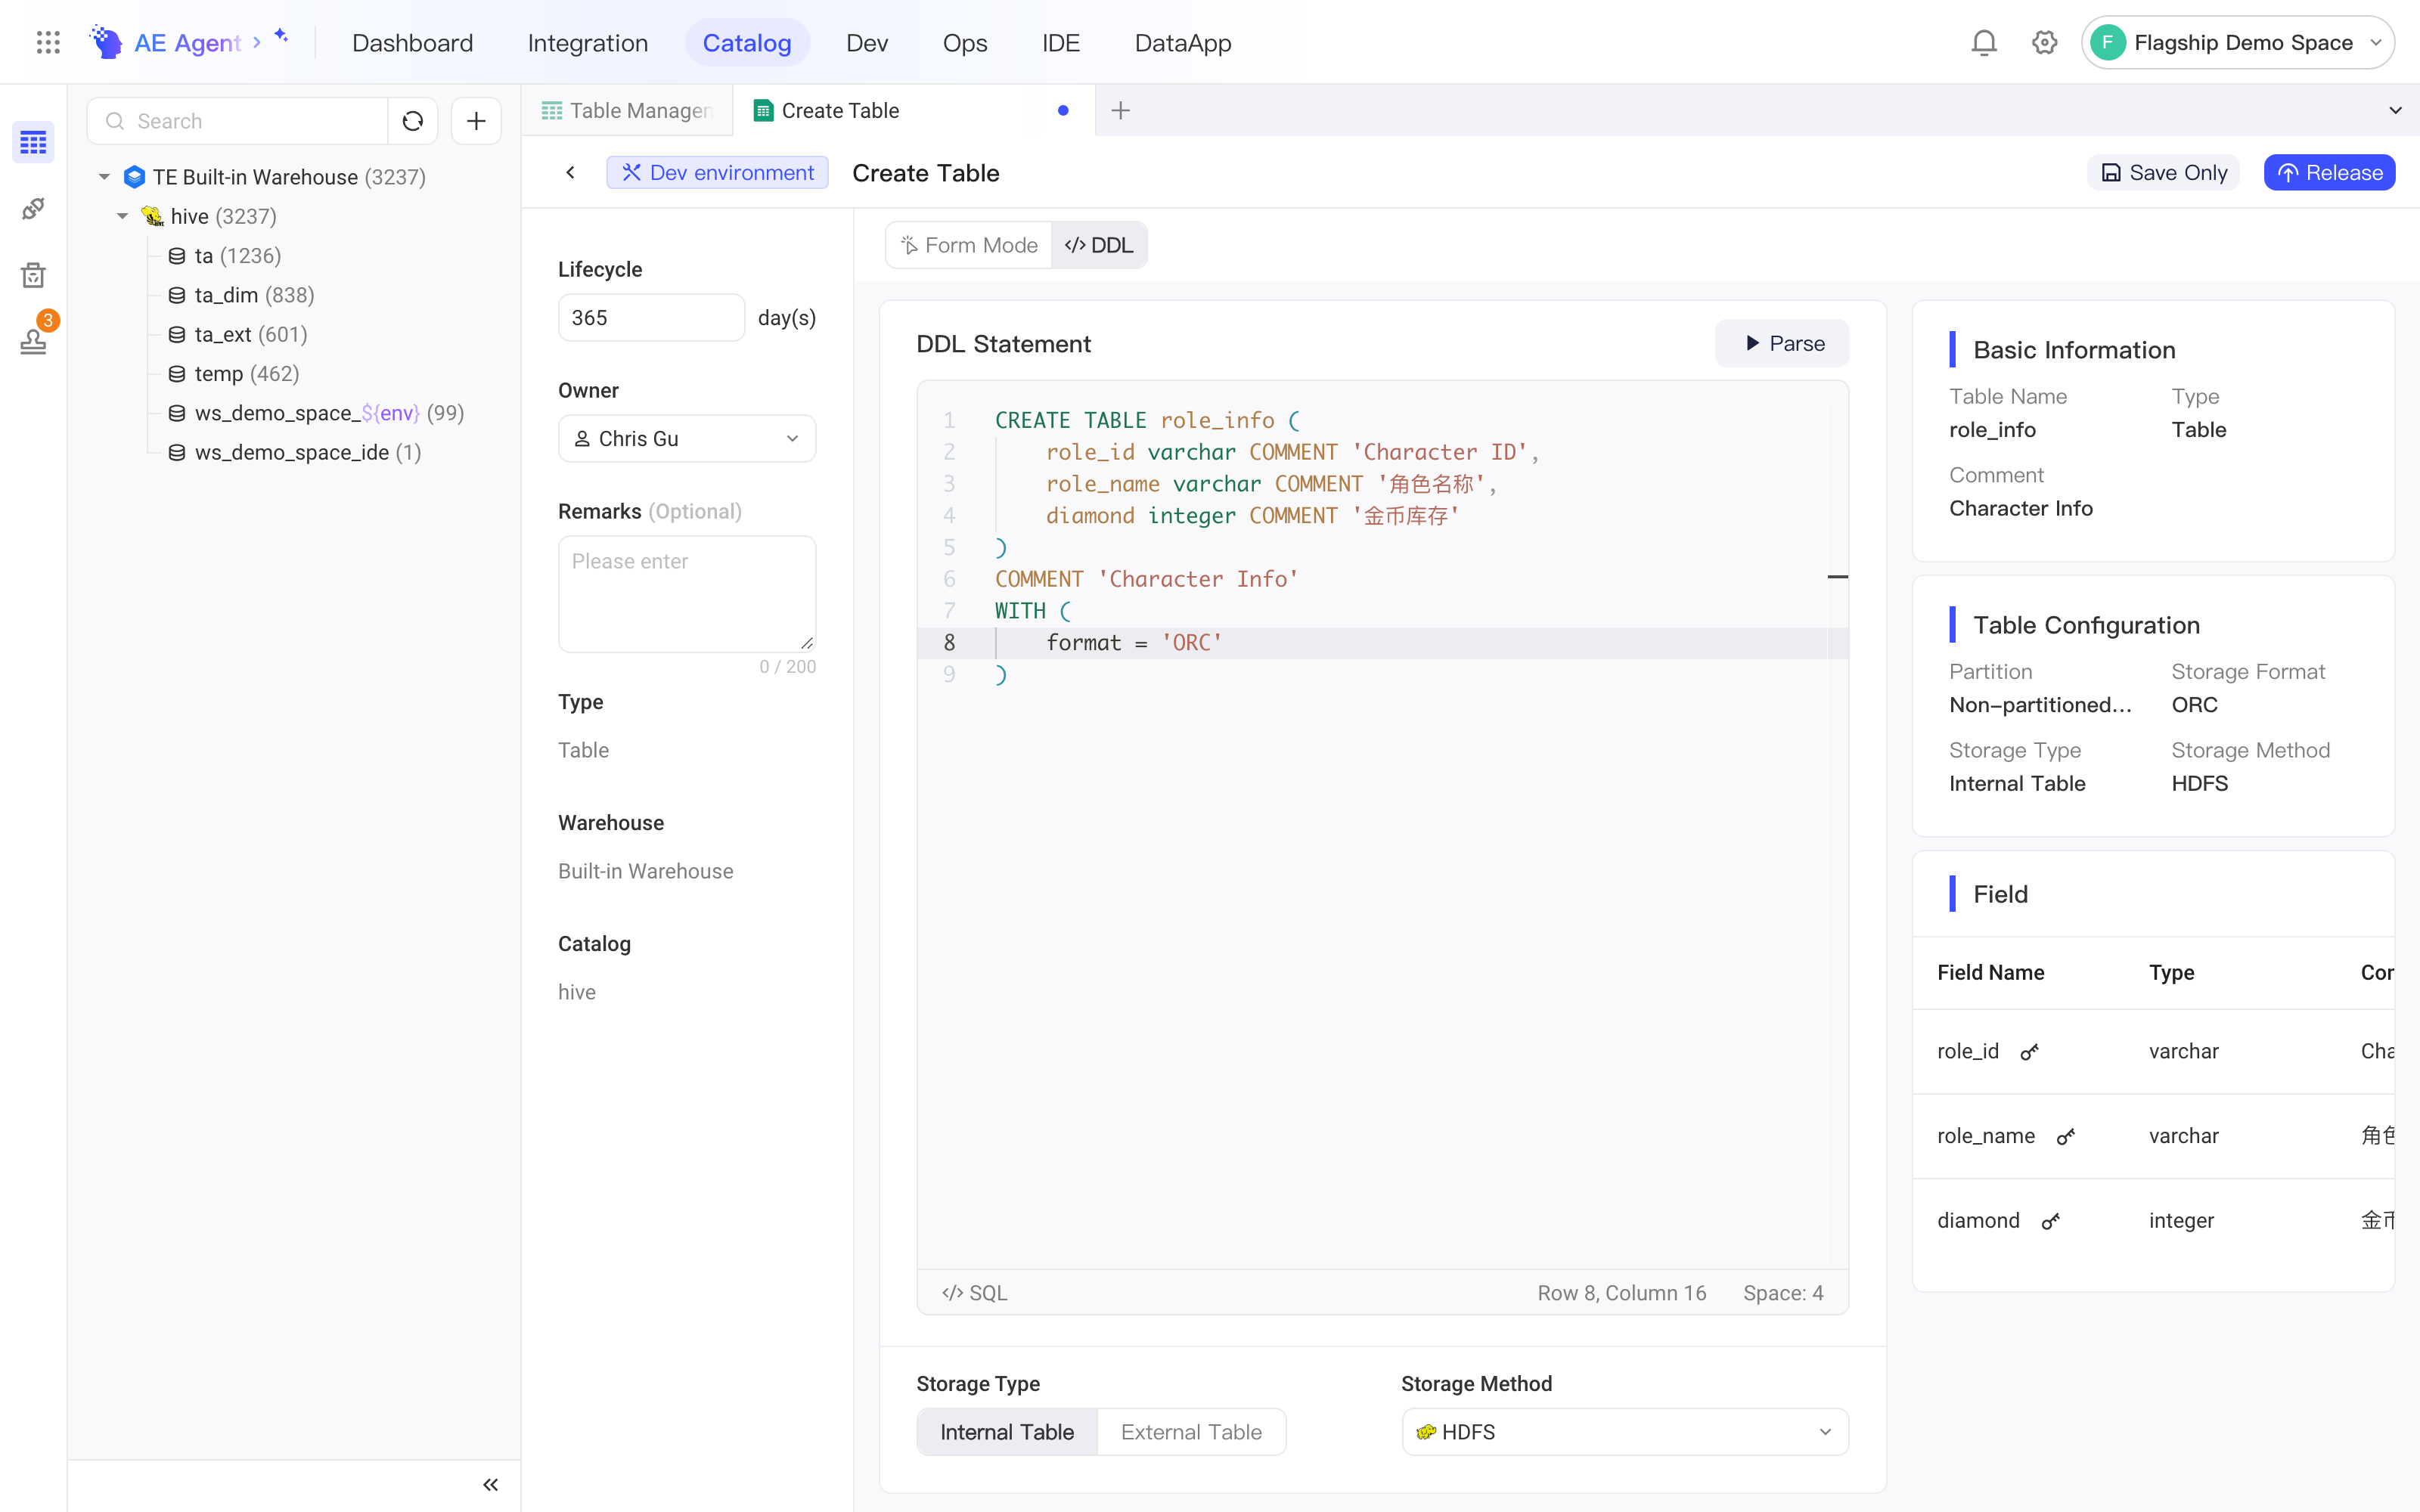Screen dimensions: 2420x1512
Task: Select the temp database in tree
Action: coord(234,374)
